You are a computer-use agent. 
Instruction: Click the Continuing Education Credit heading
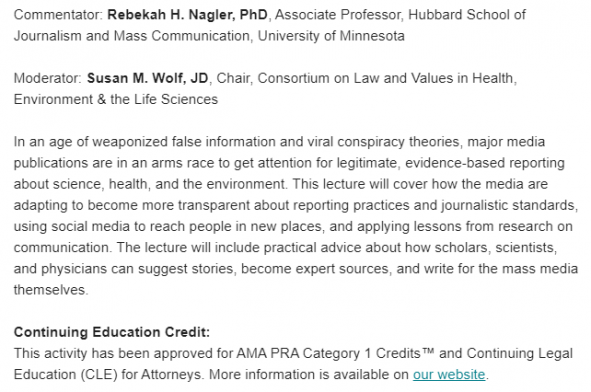click(x=112, y=332)
